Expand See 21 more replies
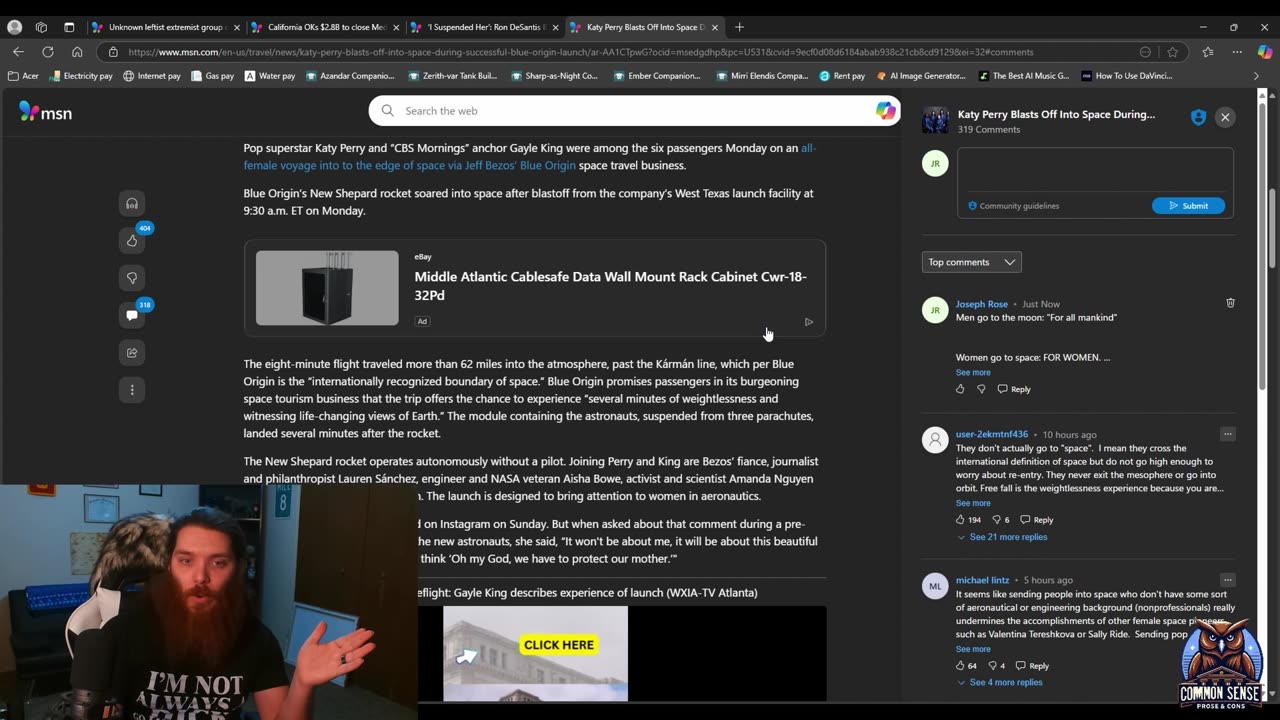This screenshot has width=1280, height=720. click(1003, 537)
